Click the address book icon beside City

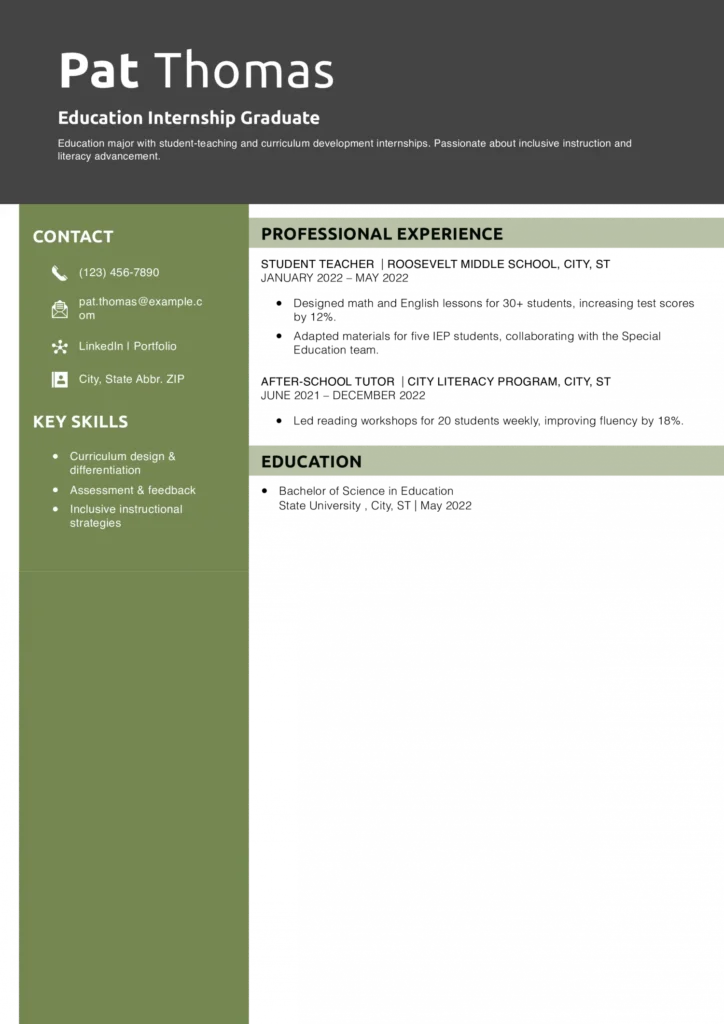pos(59,380)
